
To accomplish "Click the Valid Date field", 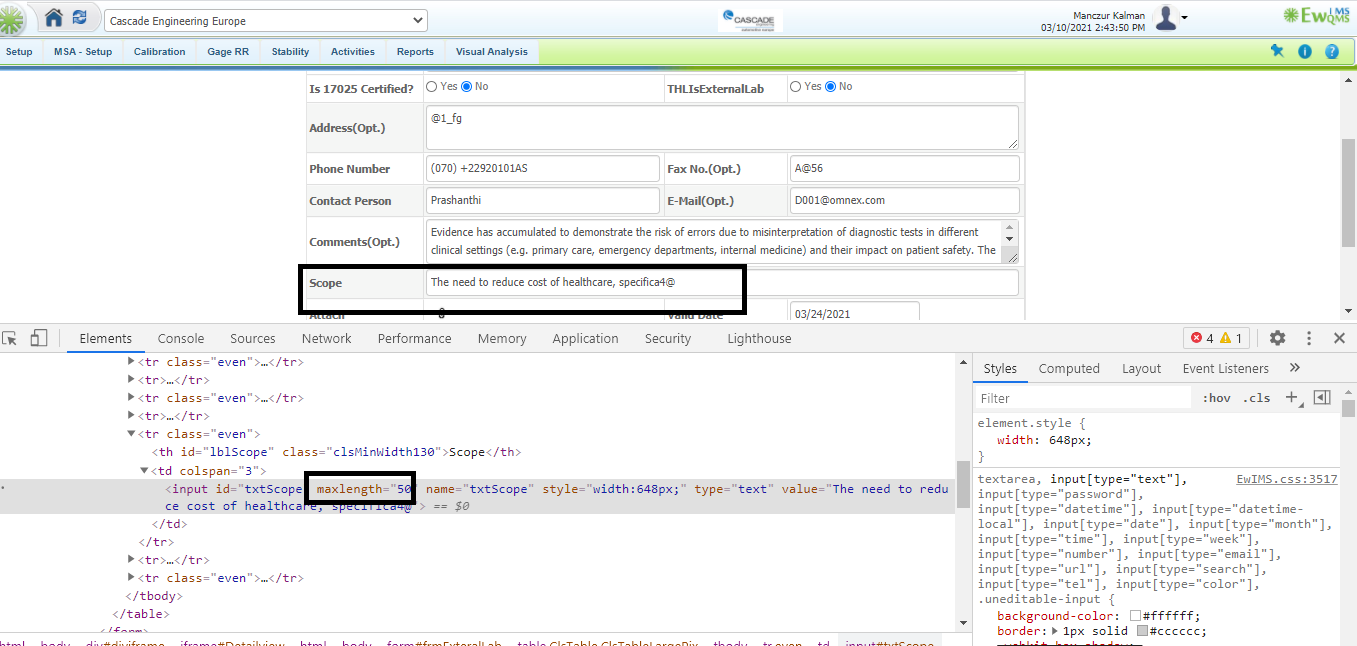I will click(854, 313).
